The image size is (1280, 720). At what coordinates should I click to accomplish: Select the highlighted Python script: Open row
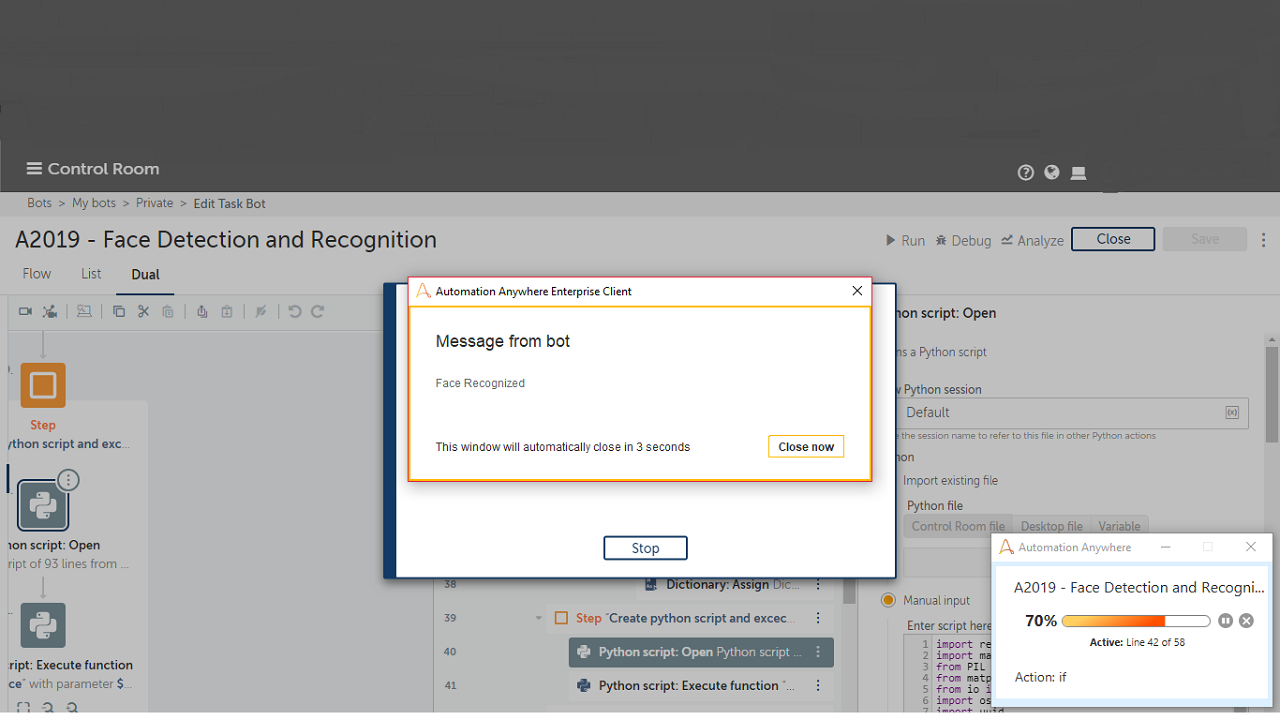coord(700,652)
